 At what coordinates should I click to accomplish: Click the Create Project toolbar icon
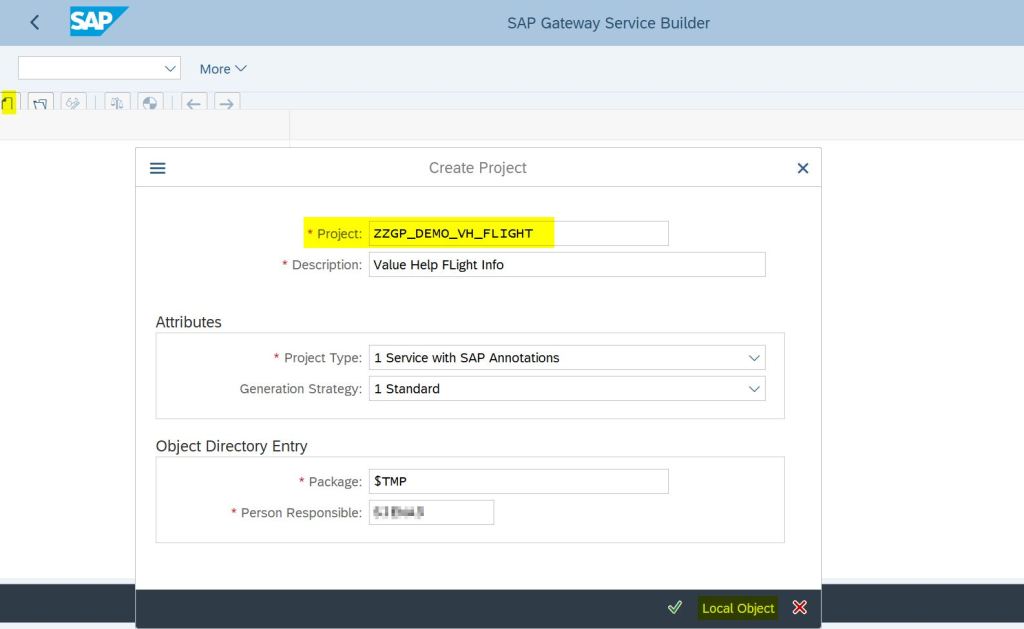(x=9, y=102)
